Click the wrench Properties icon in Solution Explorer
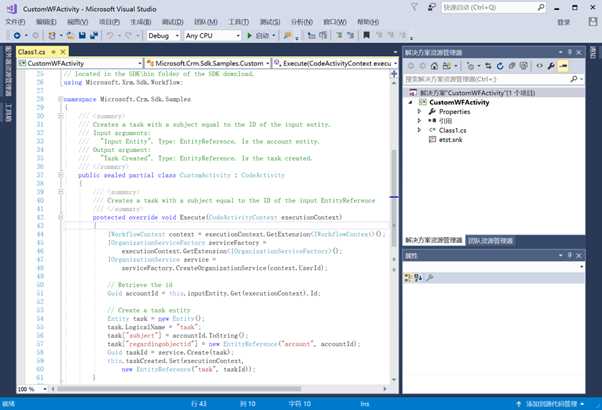This screenshot has height=410, width=602. click(551, 66)
